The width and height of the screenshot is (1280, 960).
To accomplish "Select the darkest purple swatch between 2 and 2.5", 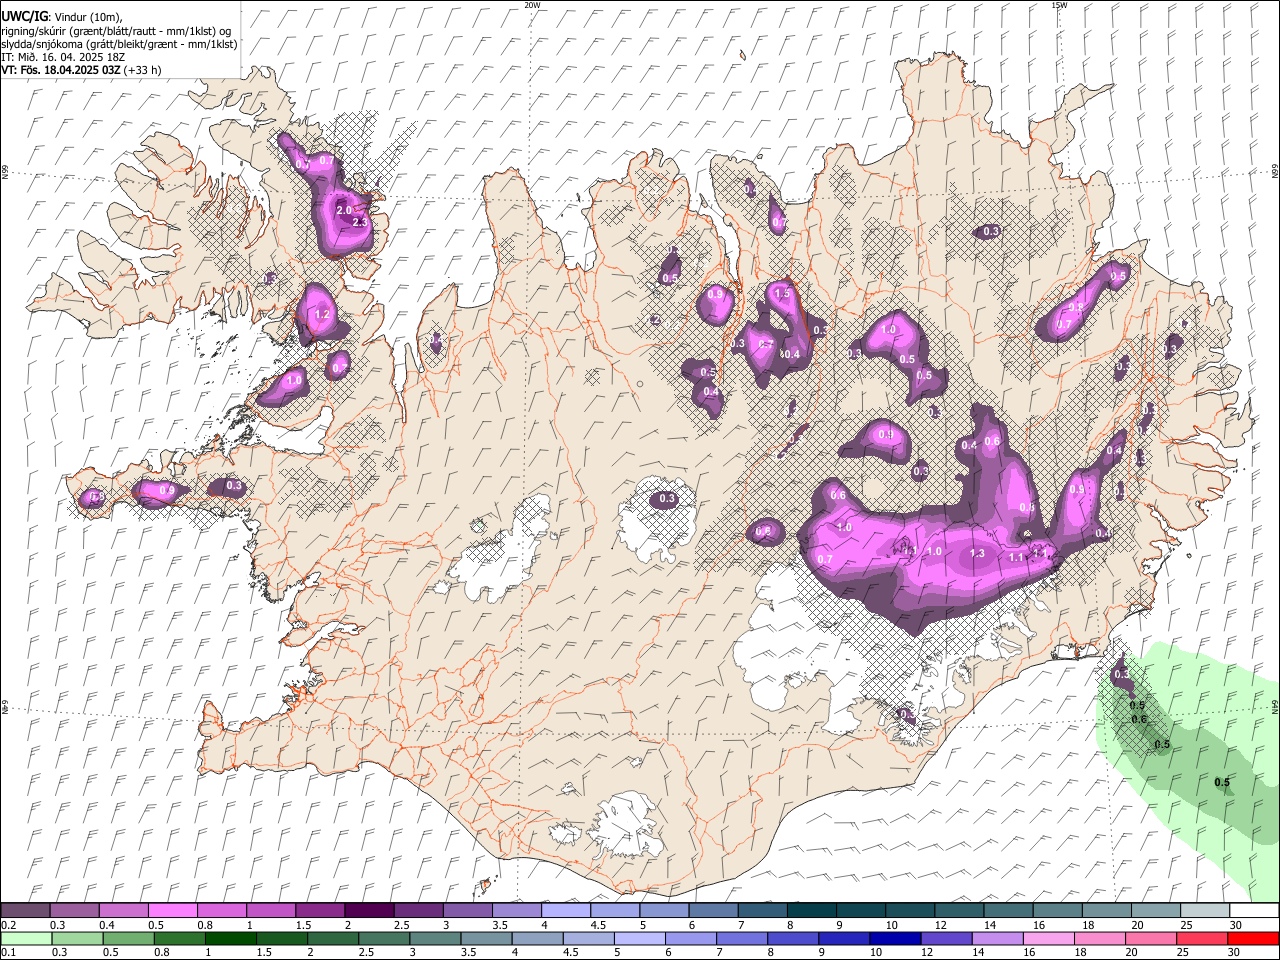I will tap(369, 910).
